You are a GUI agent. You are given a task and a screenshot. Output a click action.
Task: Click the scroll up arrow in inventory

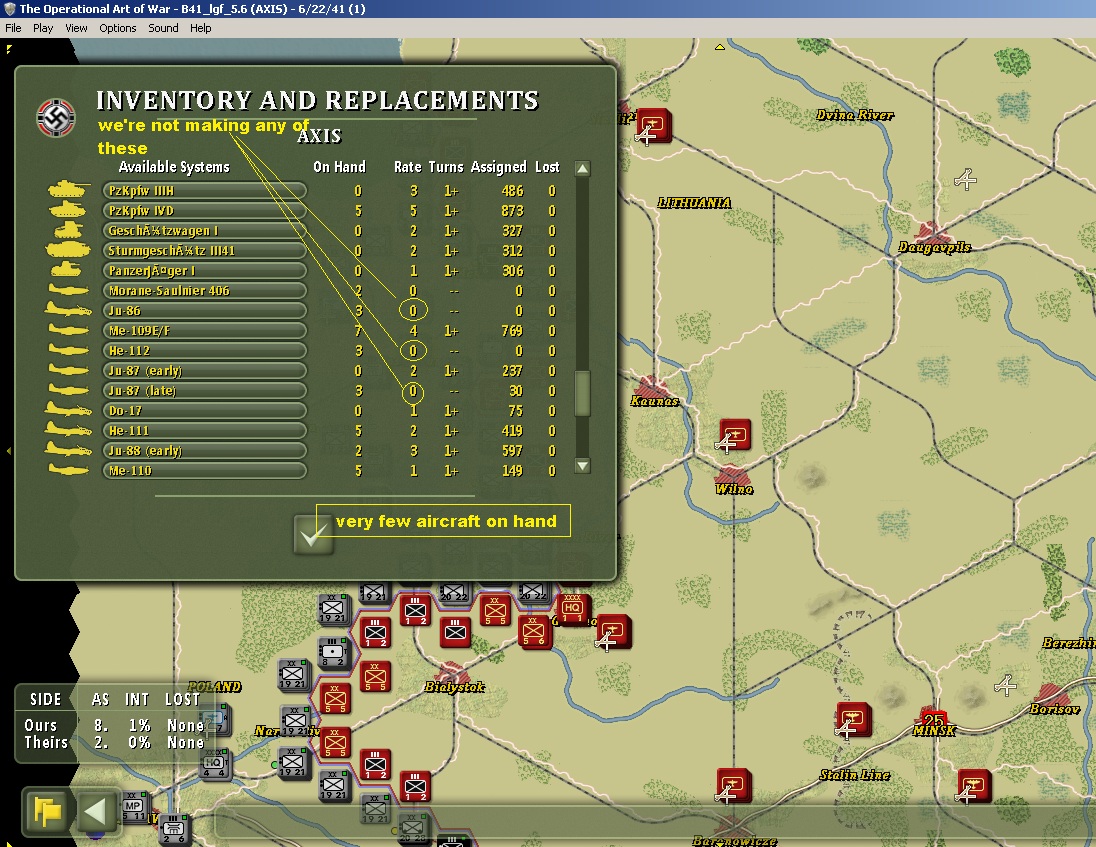click(x=582, y=168)
